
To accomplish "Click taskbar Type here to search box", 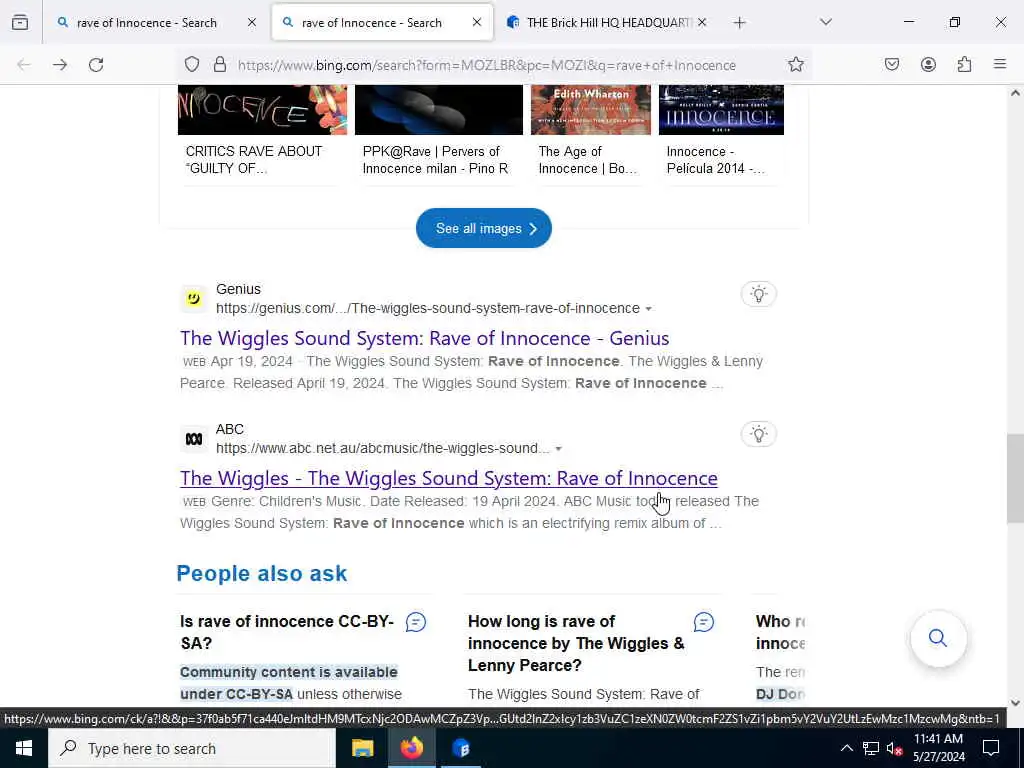I will (192, 748).
